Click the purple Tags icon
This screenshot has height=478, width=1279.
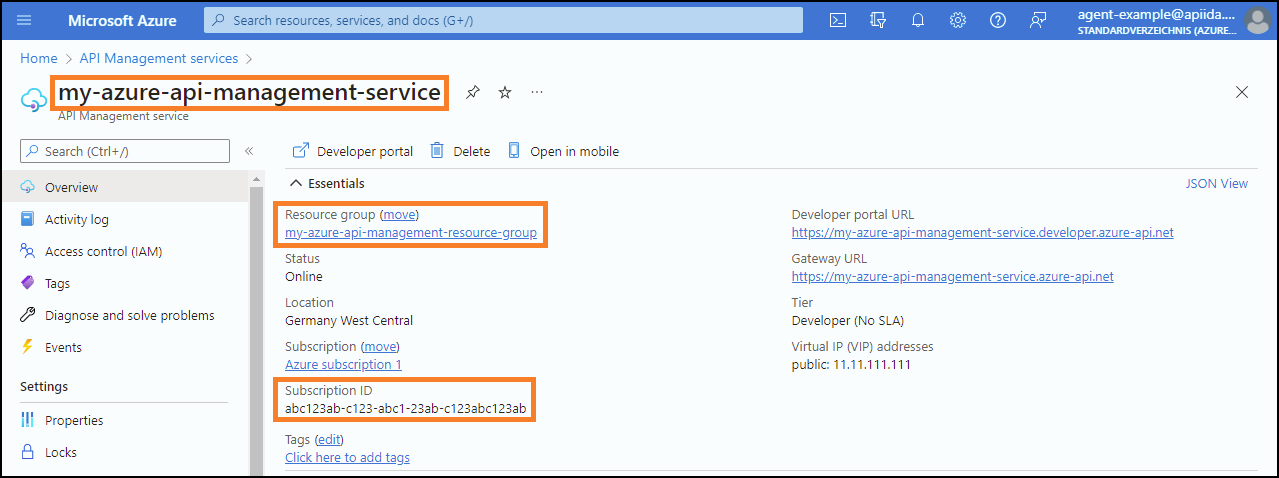coord(27,283)
